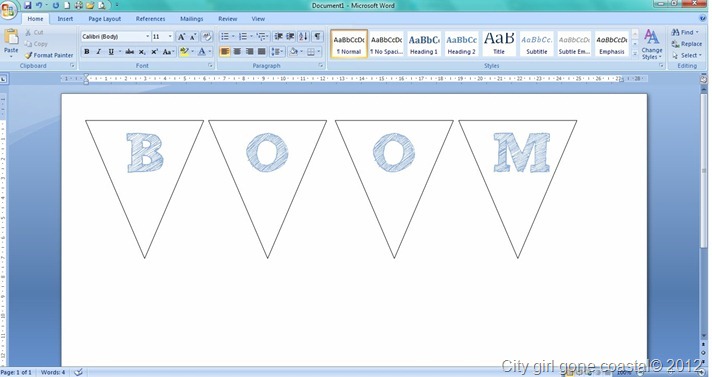Shrink the font size

coord(193,37)
